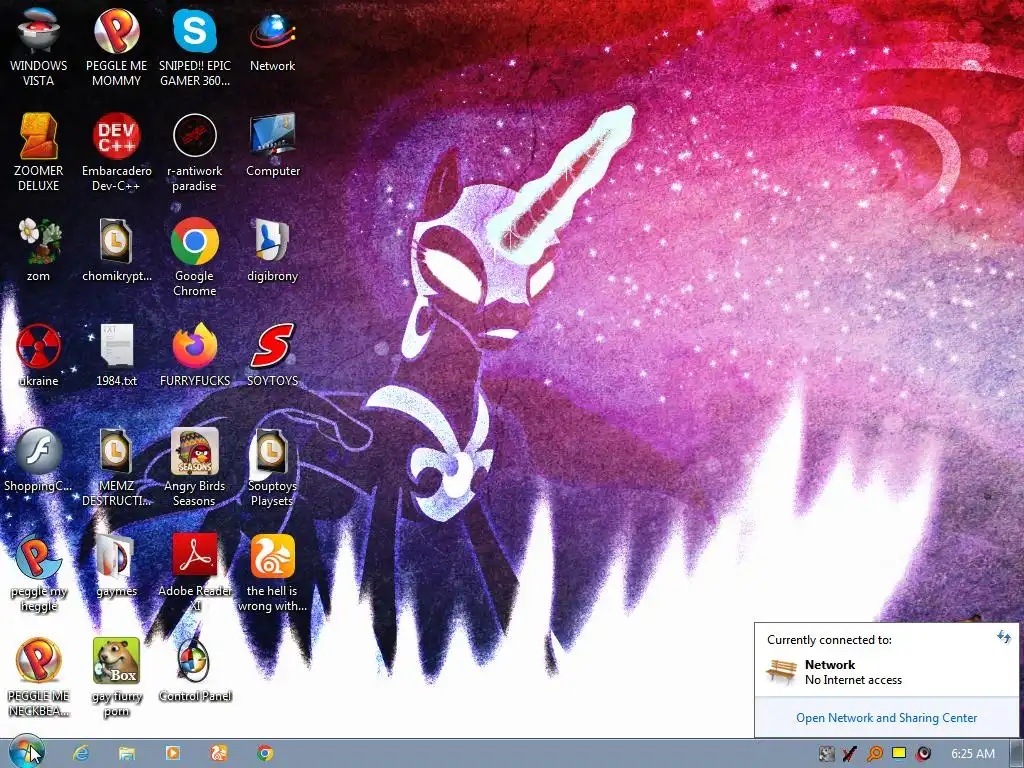Click the gray square system tray icon
Viewport: 1024px width, 768px height.
point(826,754)
